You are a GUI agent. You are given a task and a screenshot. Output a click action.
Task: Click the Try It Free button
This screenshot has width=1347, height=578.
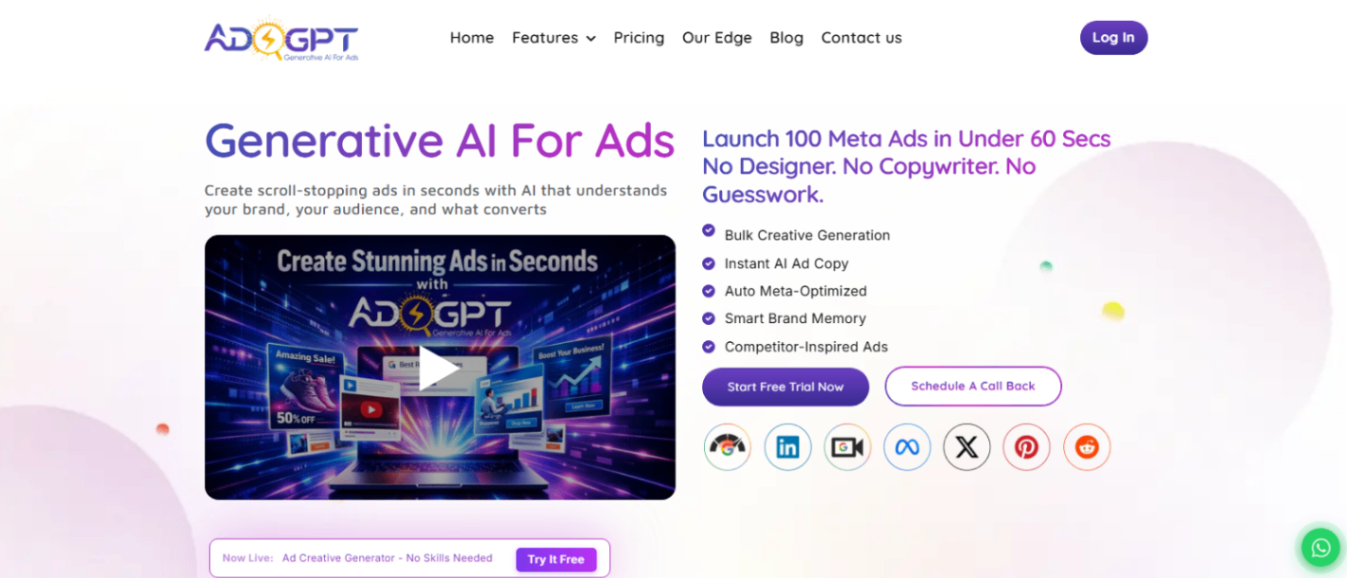pos(556,559)
